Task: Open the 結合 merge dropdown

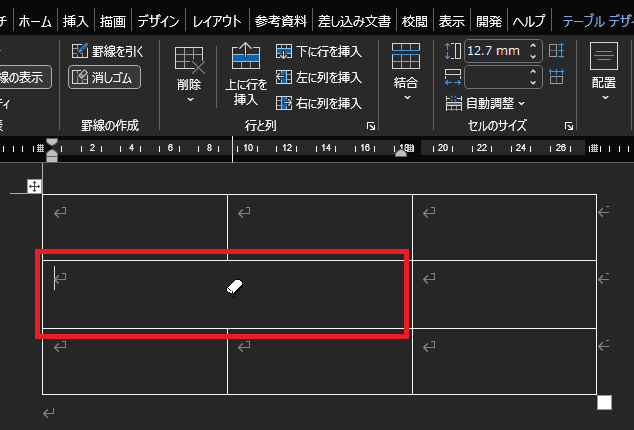Action: (x=406, y=72)
